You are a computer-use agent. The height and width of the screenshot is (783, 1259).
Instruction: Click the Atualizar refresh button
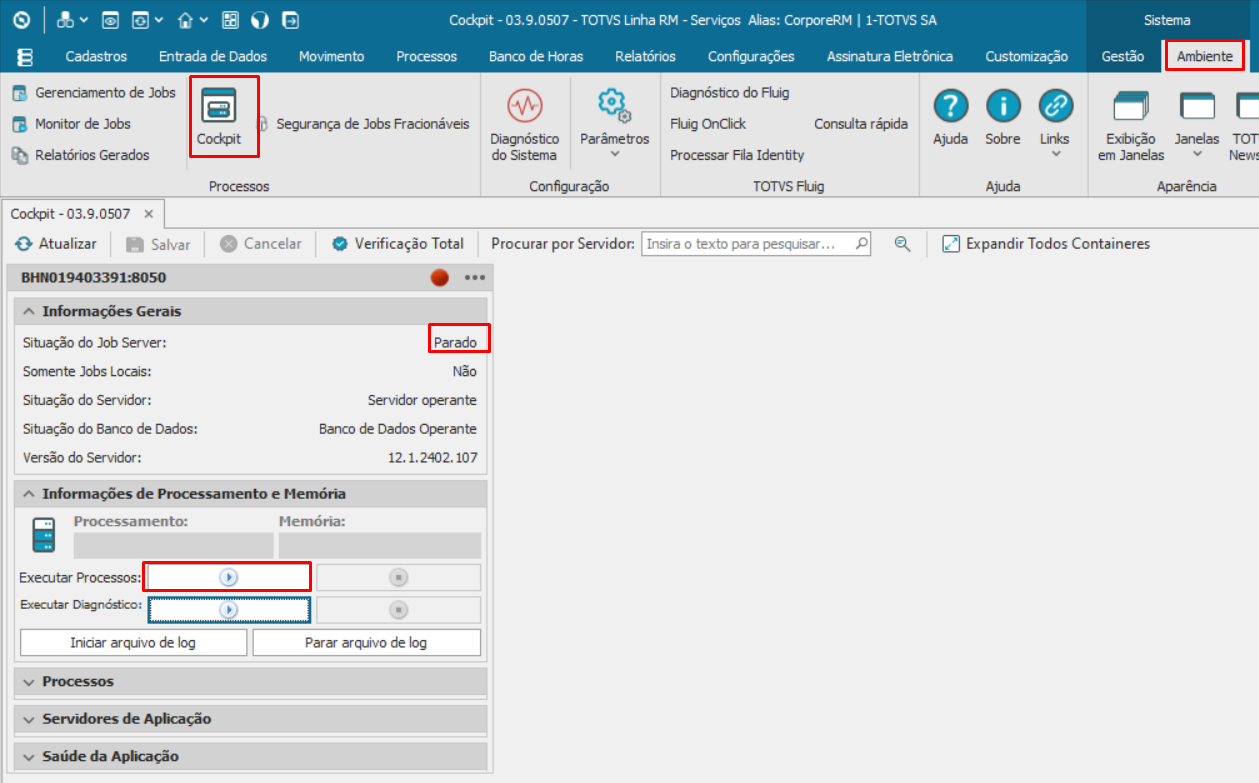tap(56, 244)
